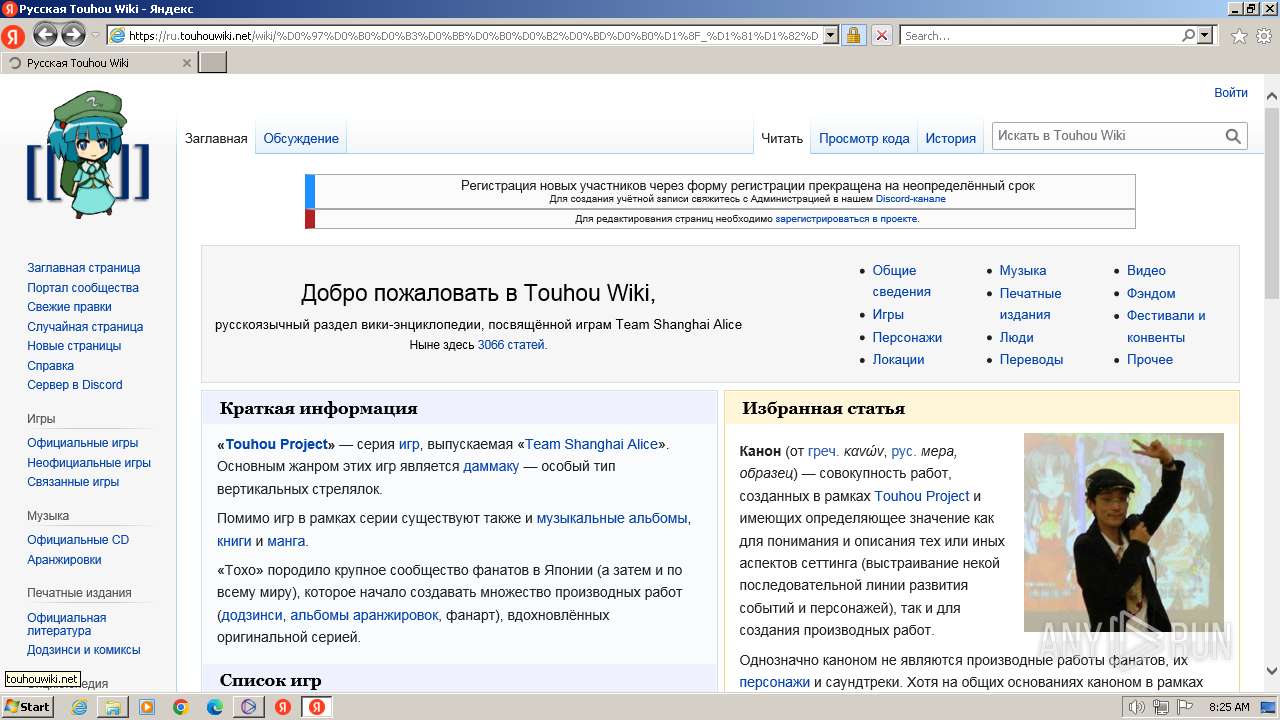Viewport: 1280px width, 720px height.
Task: Open Неофициальные игры sidebar link
Action: coord(89,463)
